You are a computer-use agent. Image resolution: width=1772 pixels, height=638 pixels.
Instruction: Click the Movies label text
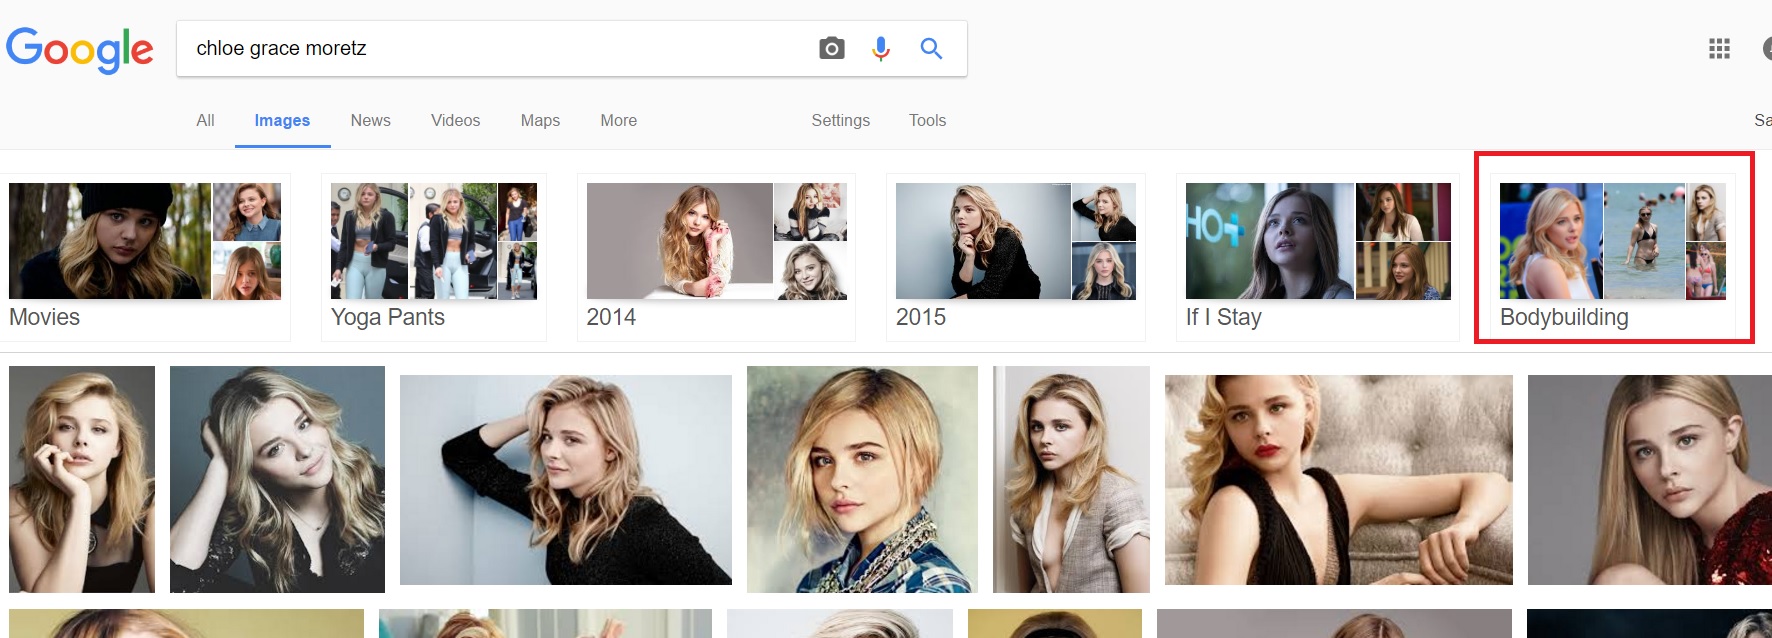click(x=45, y=317)
